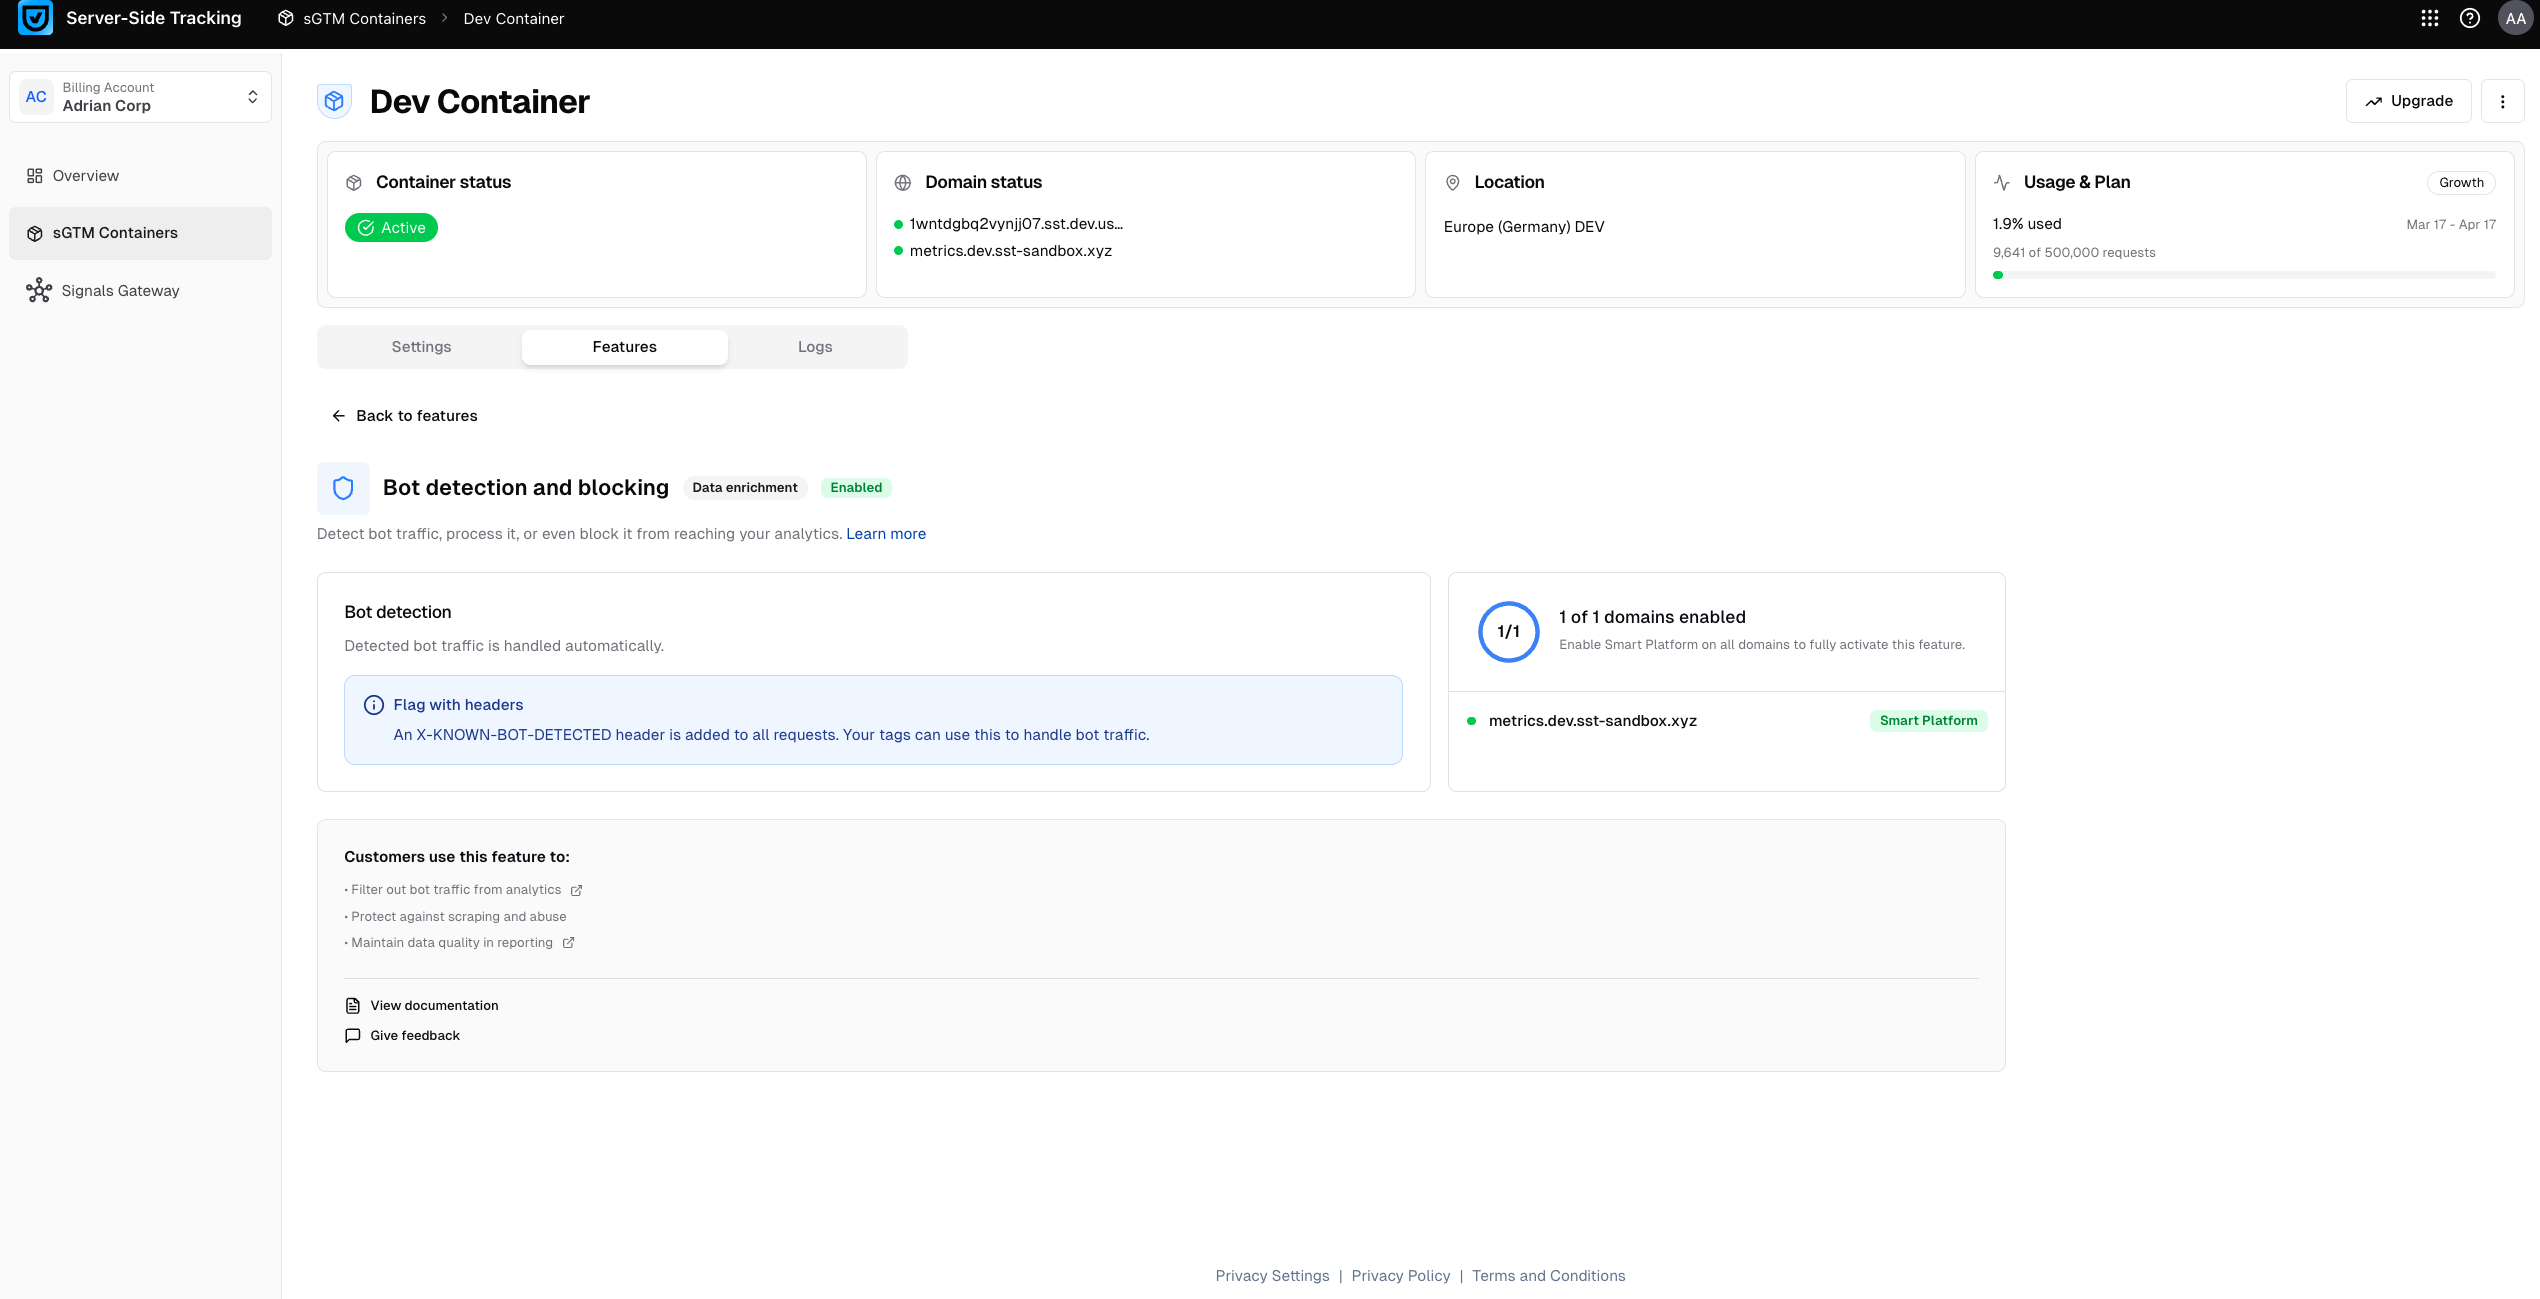The image size is (2540, 1299).
Task: Open external link icon for Maintain data quality
Action: pos(568,943)
